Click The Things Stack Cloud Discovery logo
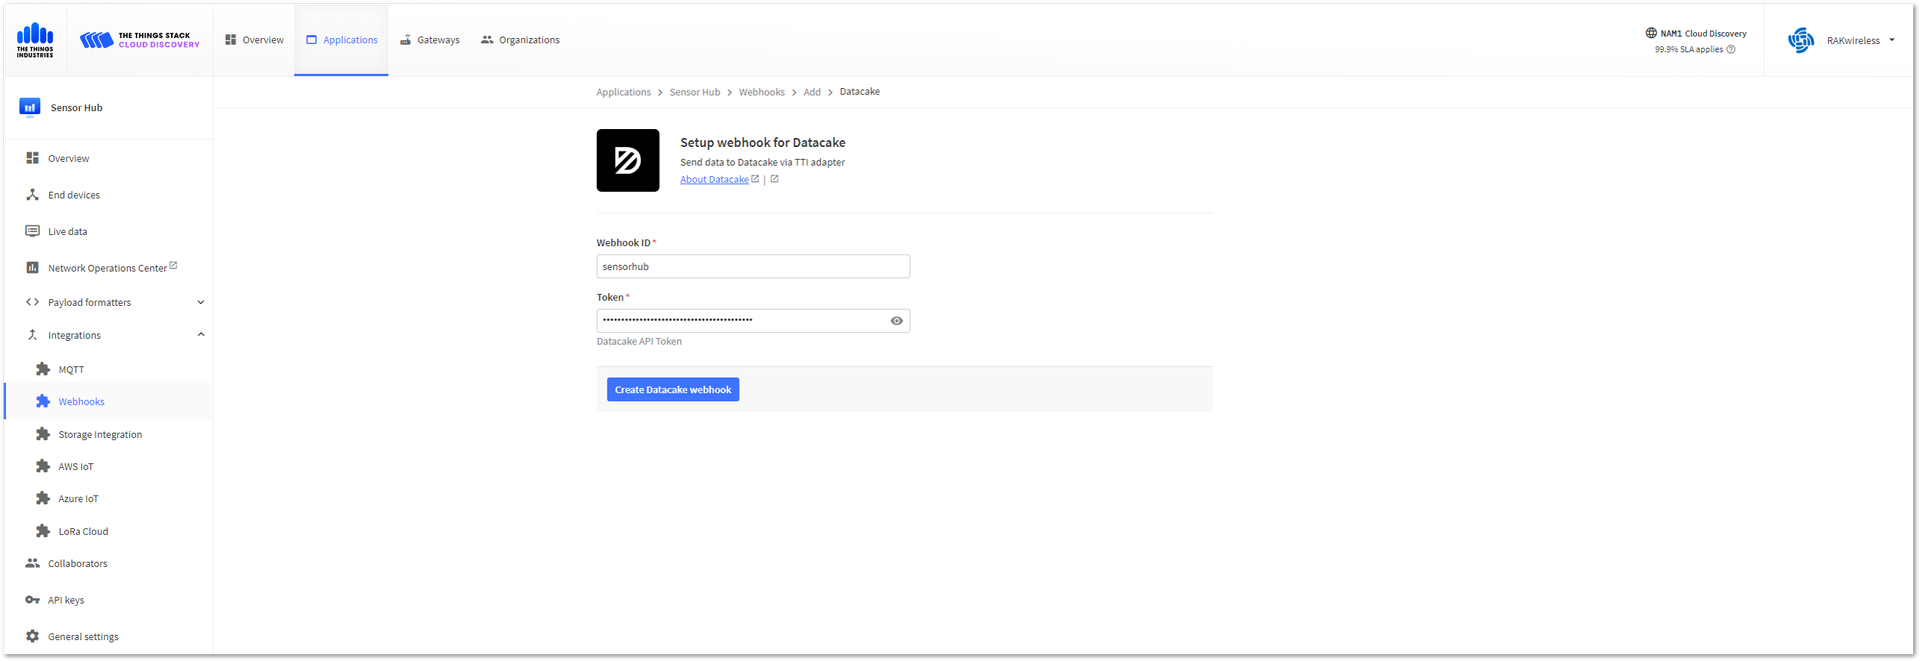1920x661 pixels. tap(140, 40)
